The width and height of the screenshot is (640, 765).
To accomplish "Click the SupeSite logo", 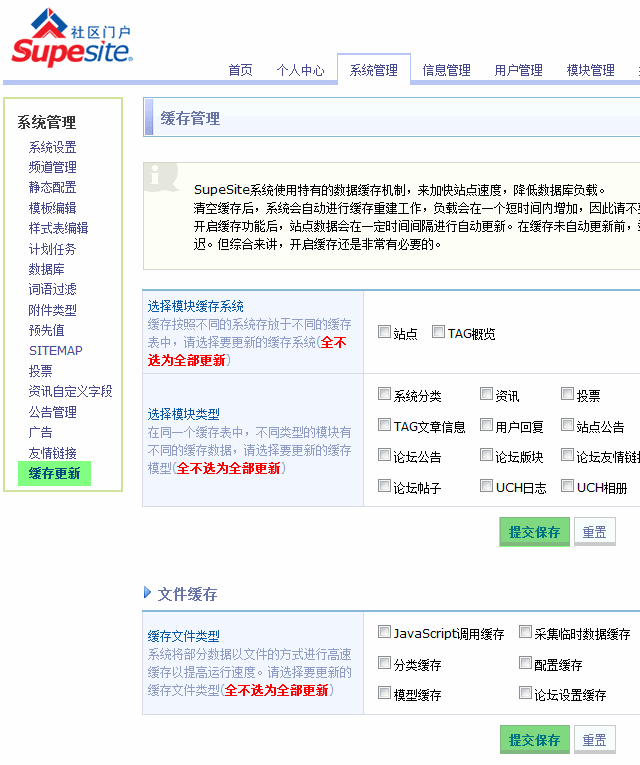I will click(x=72, y=39).
